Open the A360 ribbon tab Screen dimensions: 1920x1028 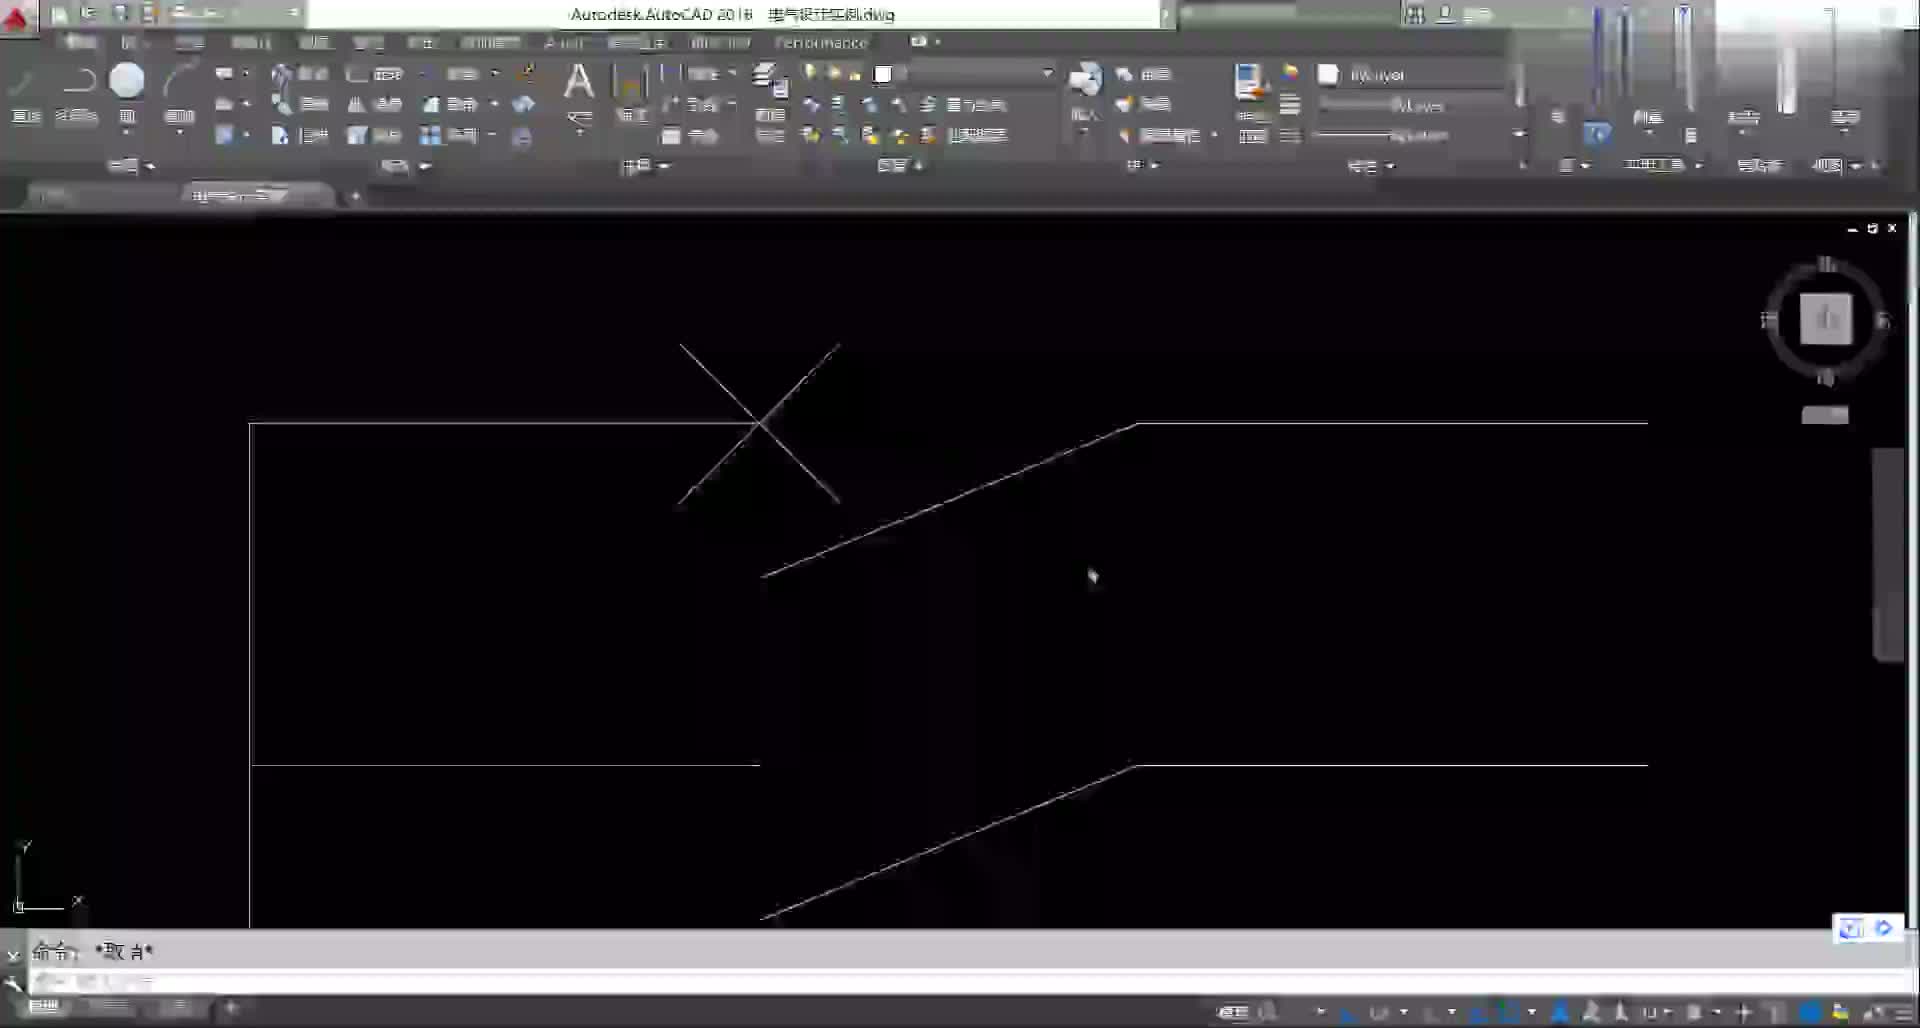[563, 42]
